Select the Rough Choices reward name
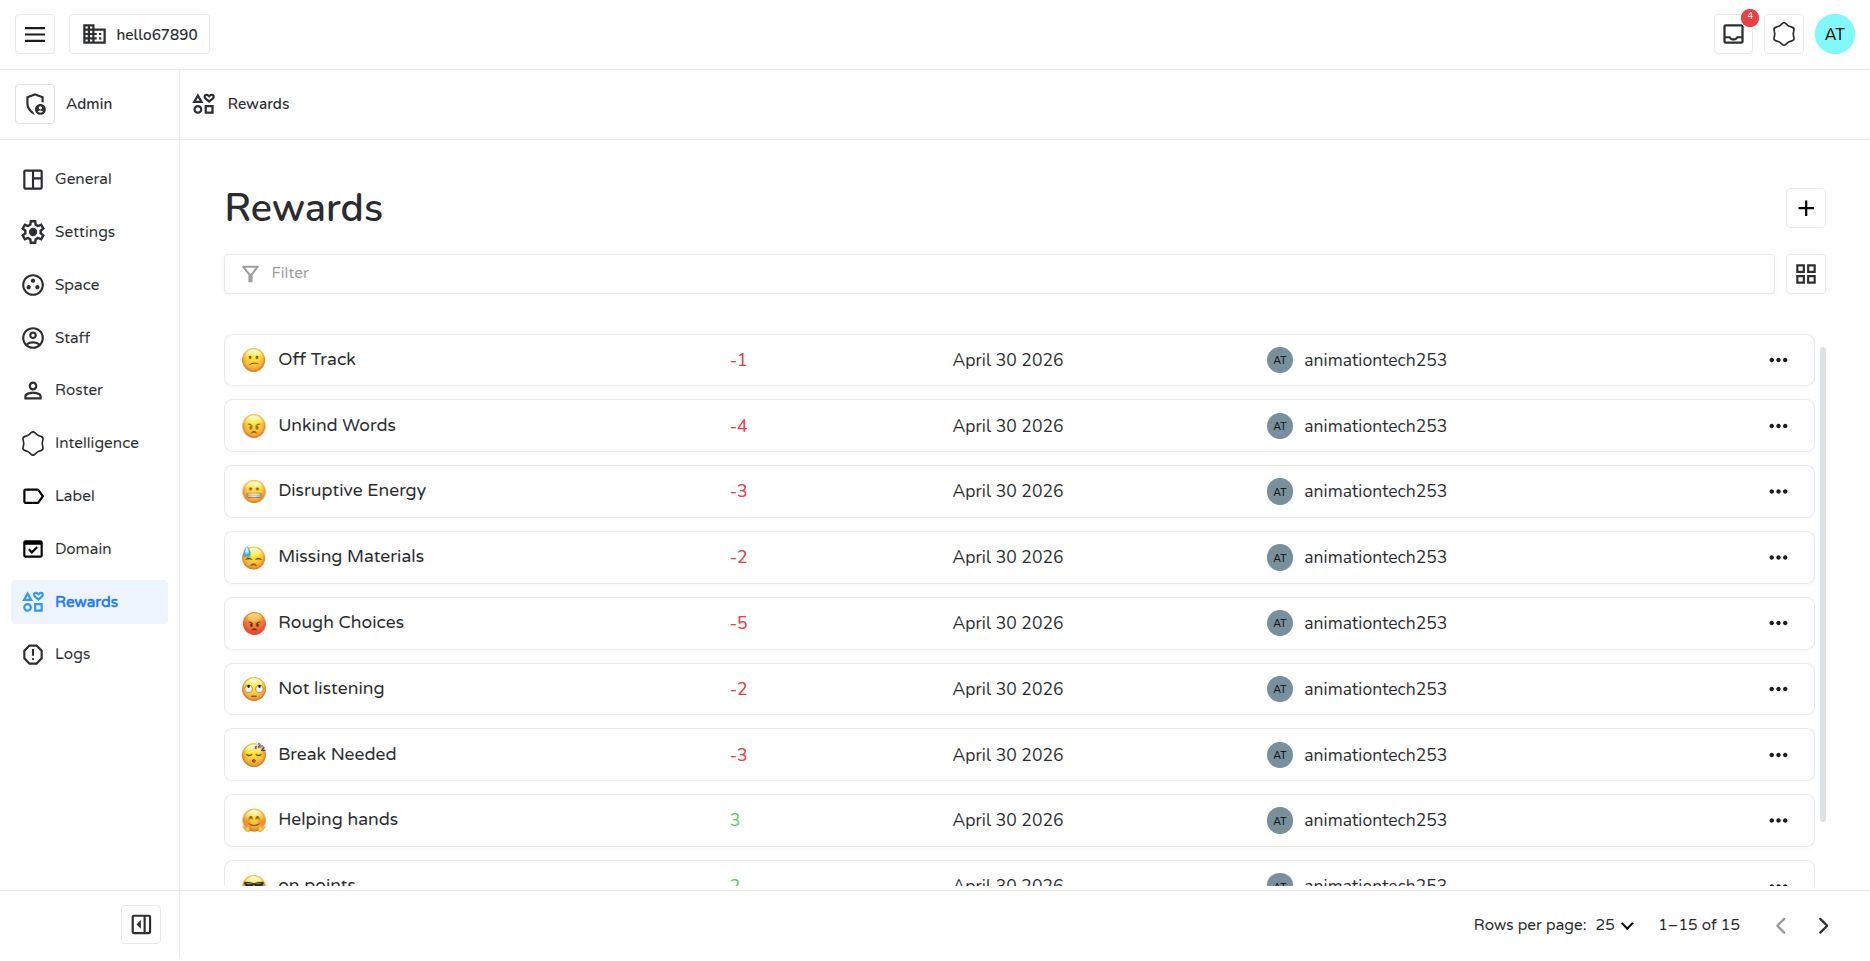Viewport: 1870px width, 961px height. [x=341, y=622]
